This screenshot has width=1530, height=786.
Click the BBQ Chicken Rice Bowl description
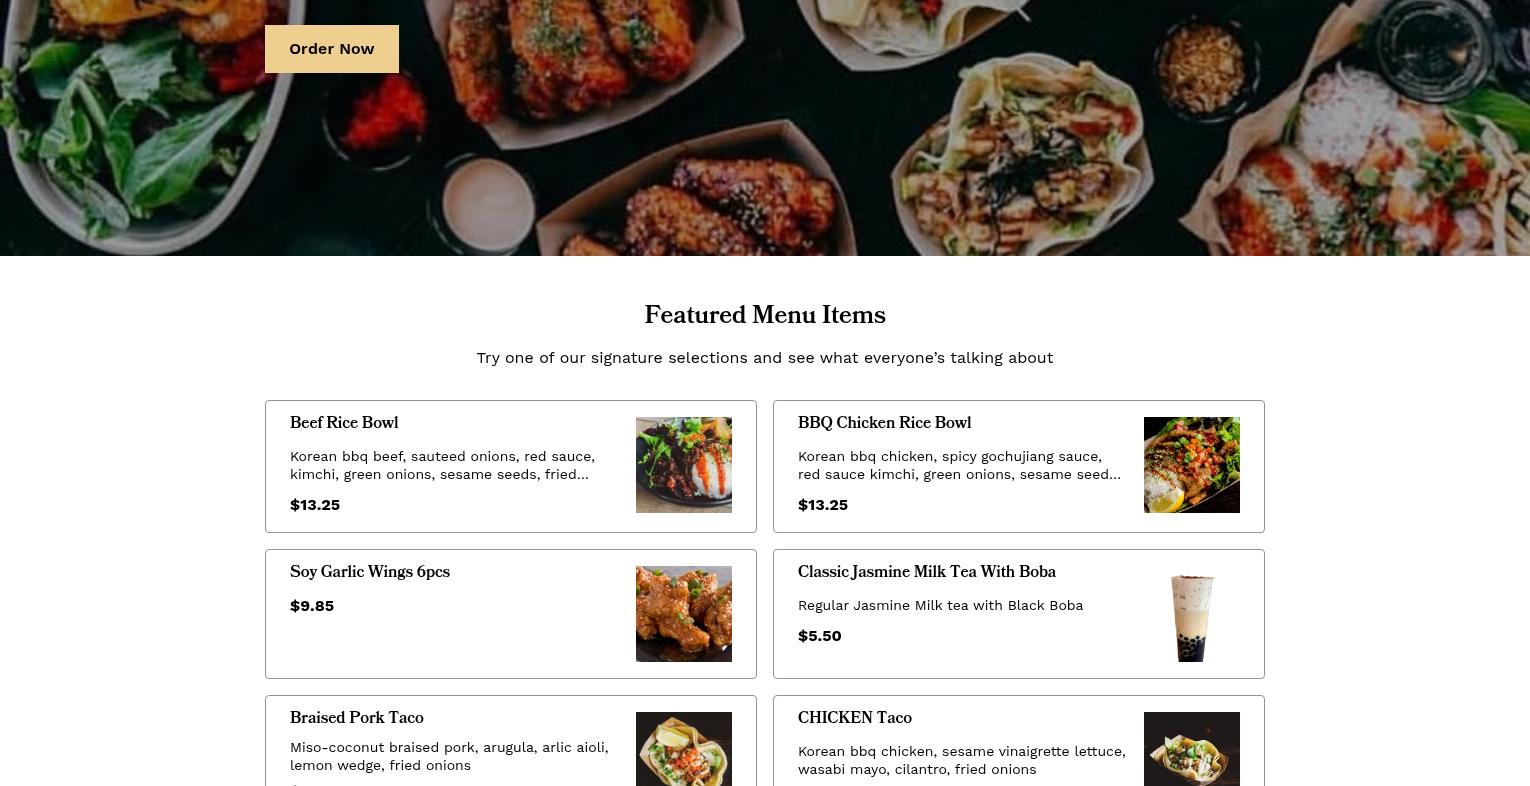[x=960, y=465]
